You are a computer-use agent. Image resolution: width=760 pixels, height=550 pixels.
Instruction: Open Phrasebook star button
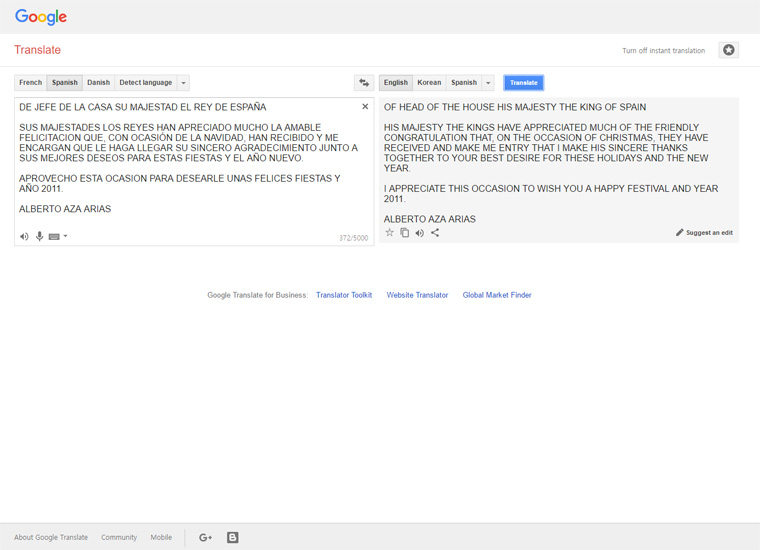pyautogui.click(x=728, y=50)
